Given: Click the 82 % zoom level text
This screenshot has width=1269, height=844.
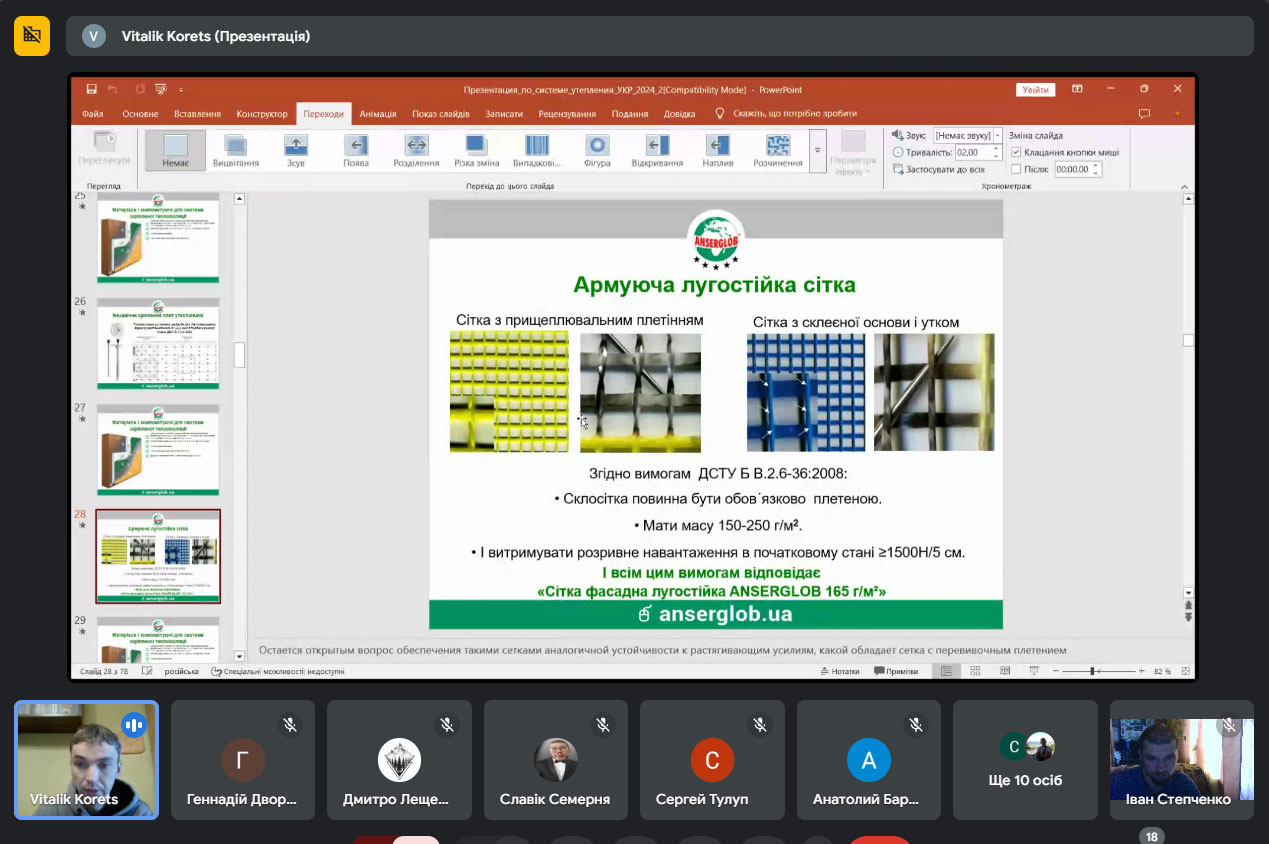Looking at the screenshot, I should 1162,671.
